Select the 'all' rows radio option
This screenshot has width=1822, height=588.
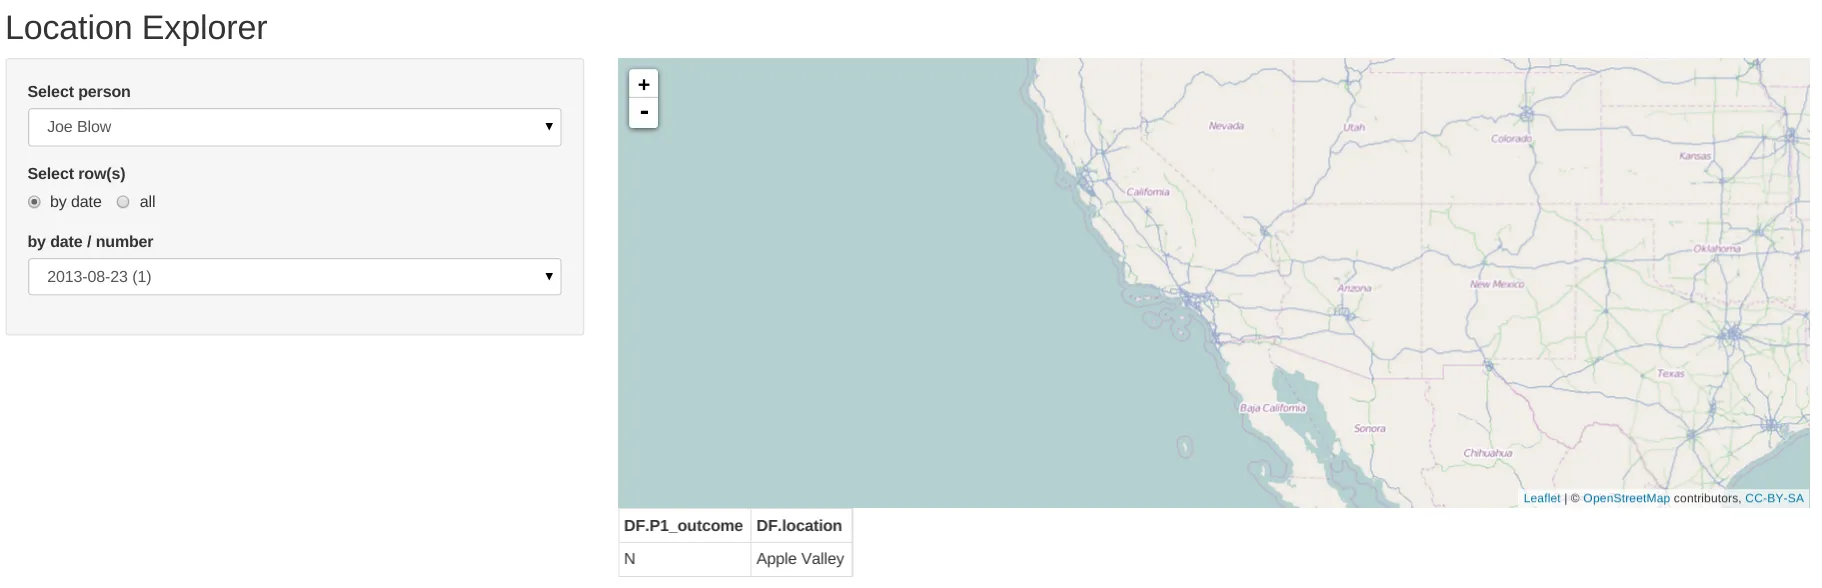click(x=124, y=202)
